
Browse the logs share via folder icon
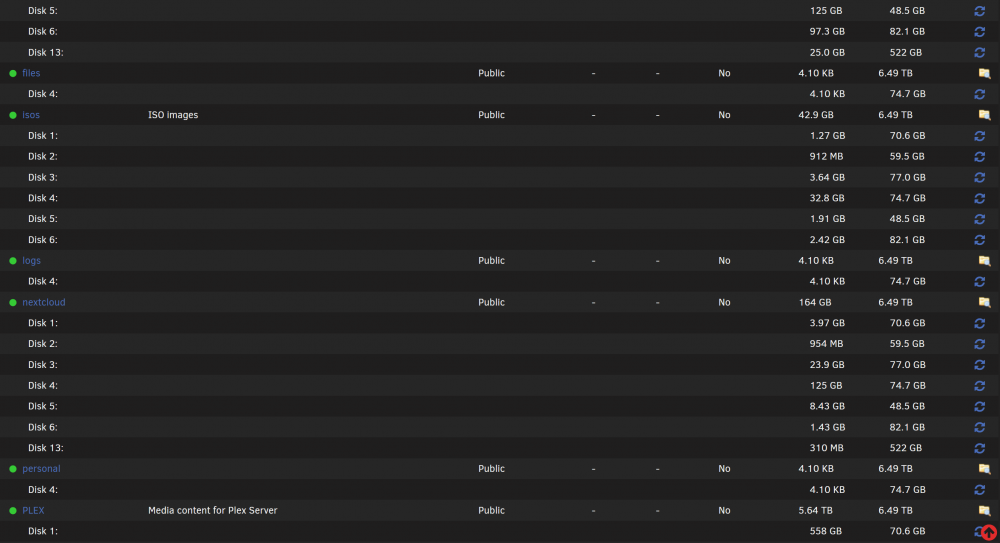tap(984, 260)
